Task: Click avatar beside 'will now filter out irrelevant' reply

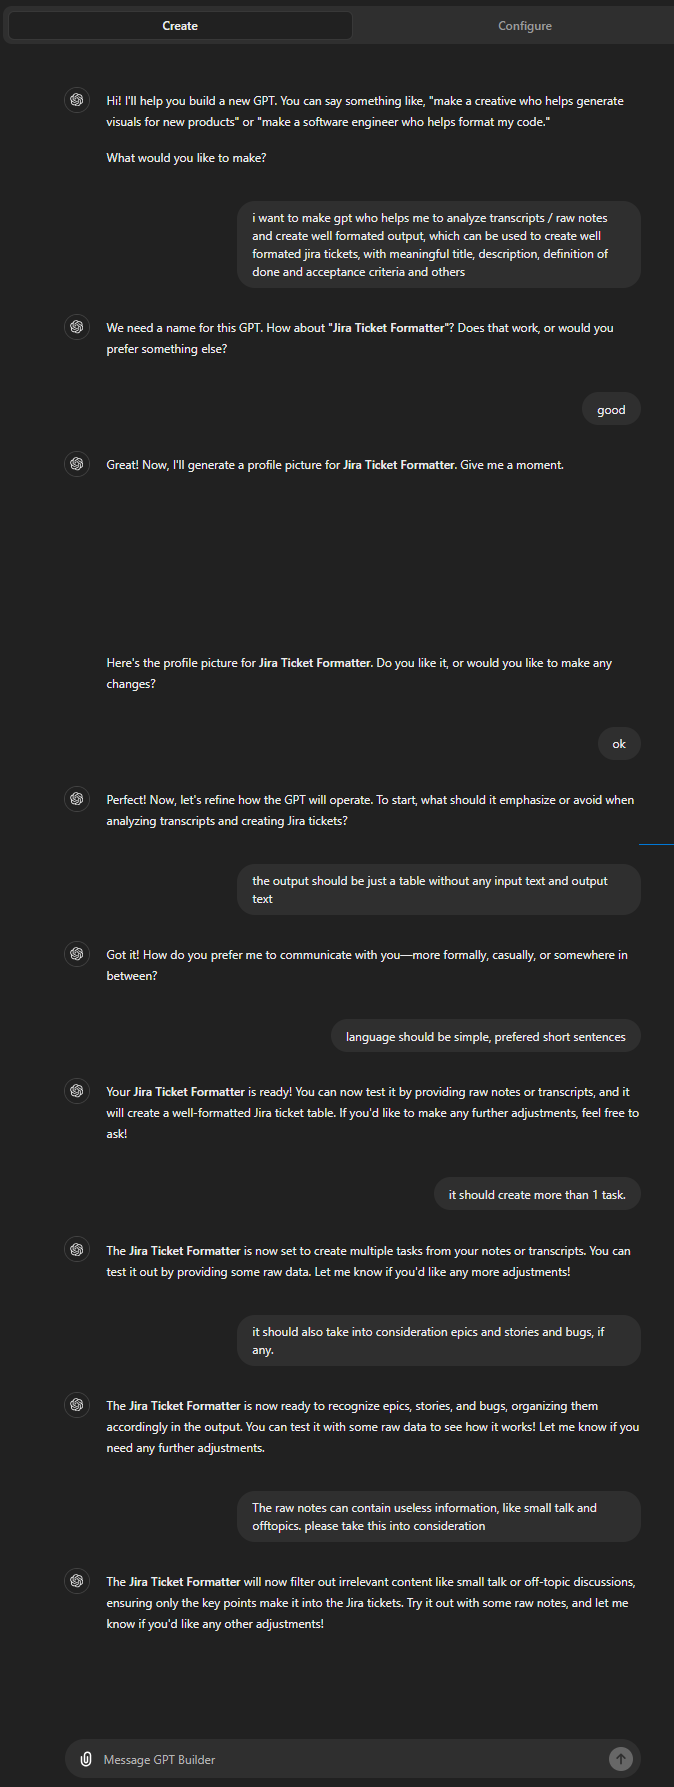Action: (x=77, y=1581)
